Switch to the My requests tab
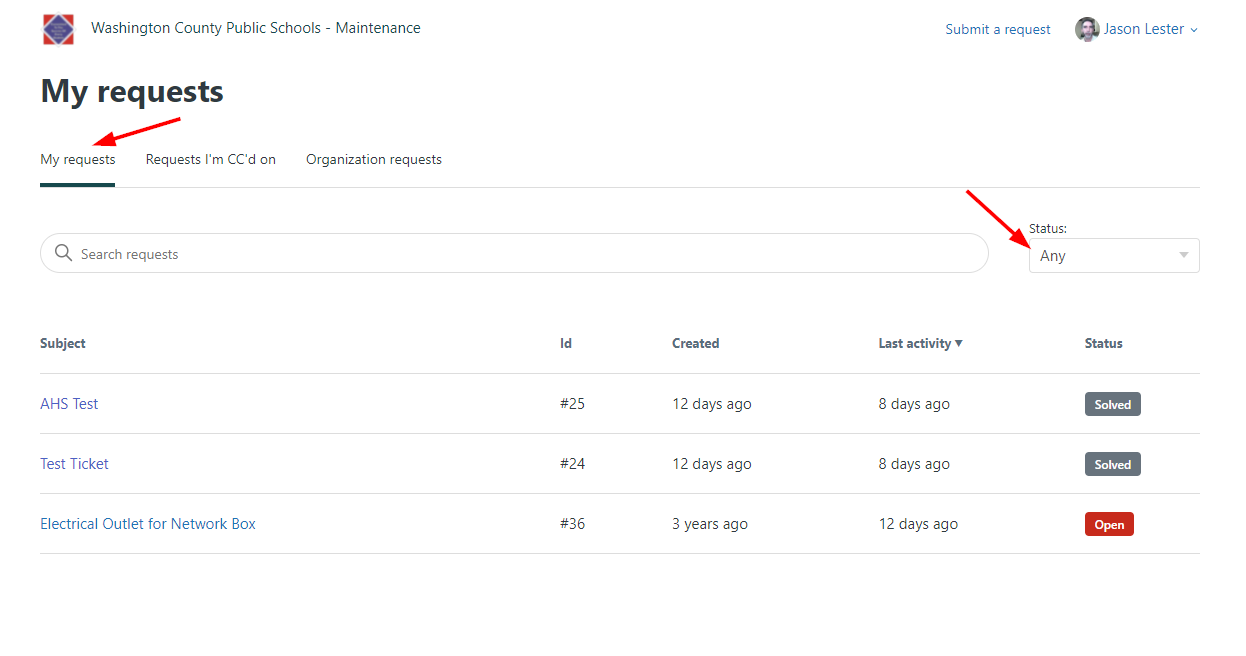Screen dimensions: 1246x656 78,159
